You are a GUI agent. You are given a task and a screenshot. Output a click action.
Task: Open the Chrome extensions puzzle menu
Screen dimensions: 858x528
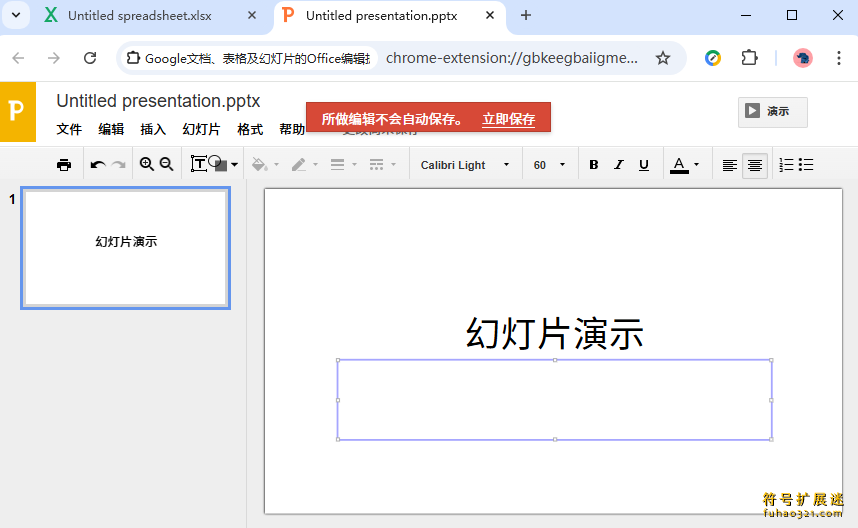tap(749, 58)
